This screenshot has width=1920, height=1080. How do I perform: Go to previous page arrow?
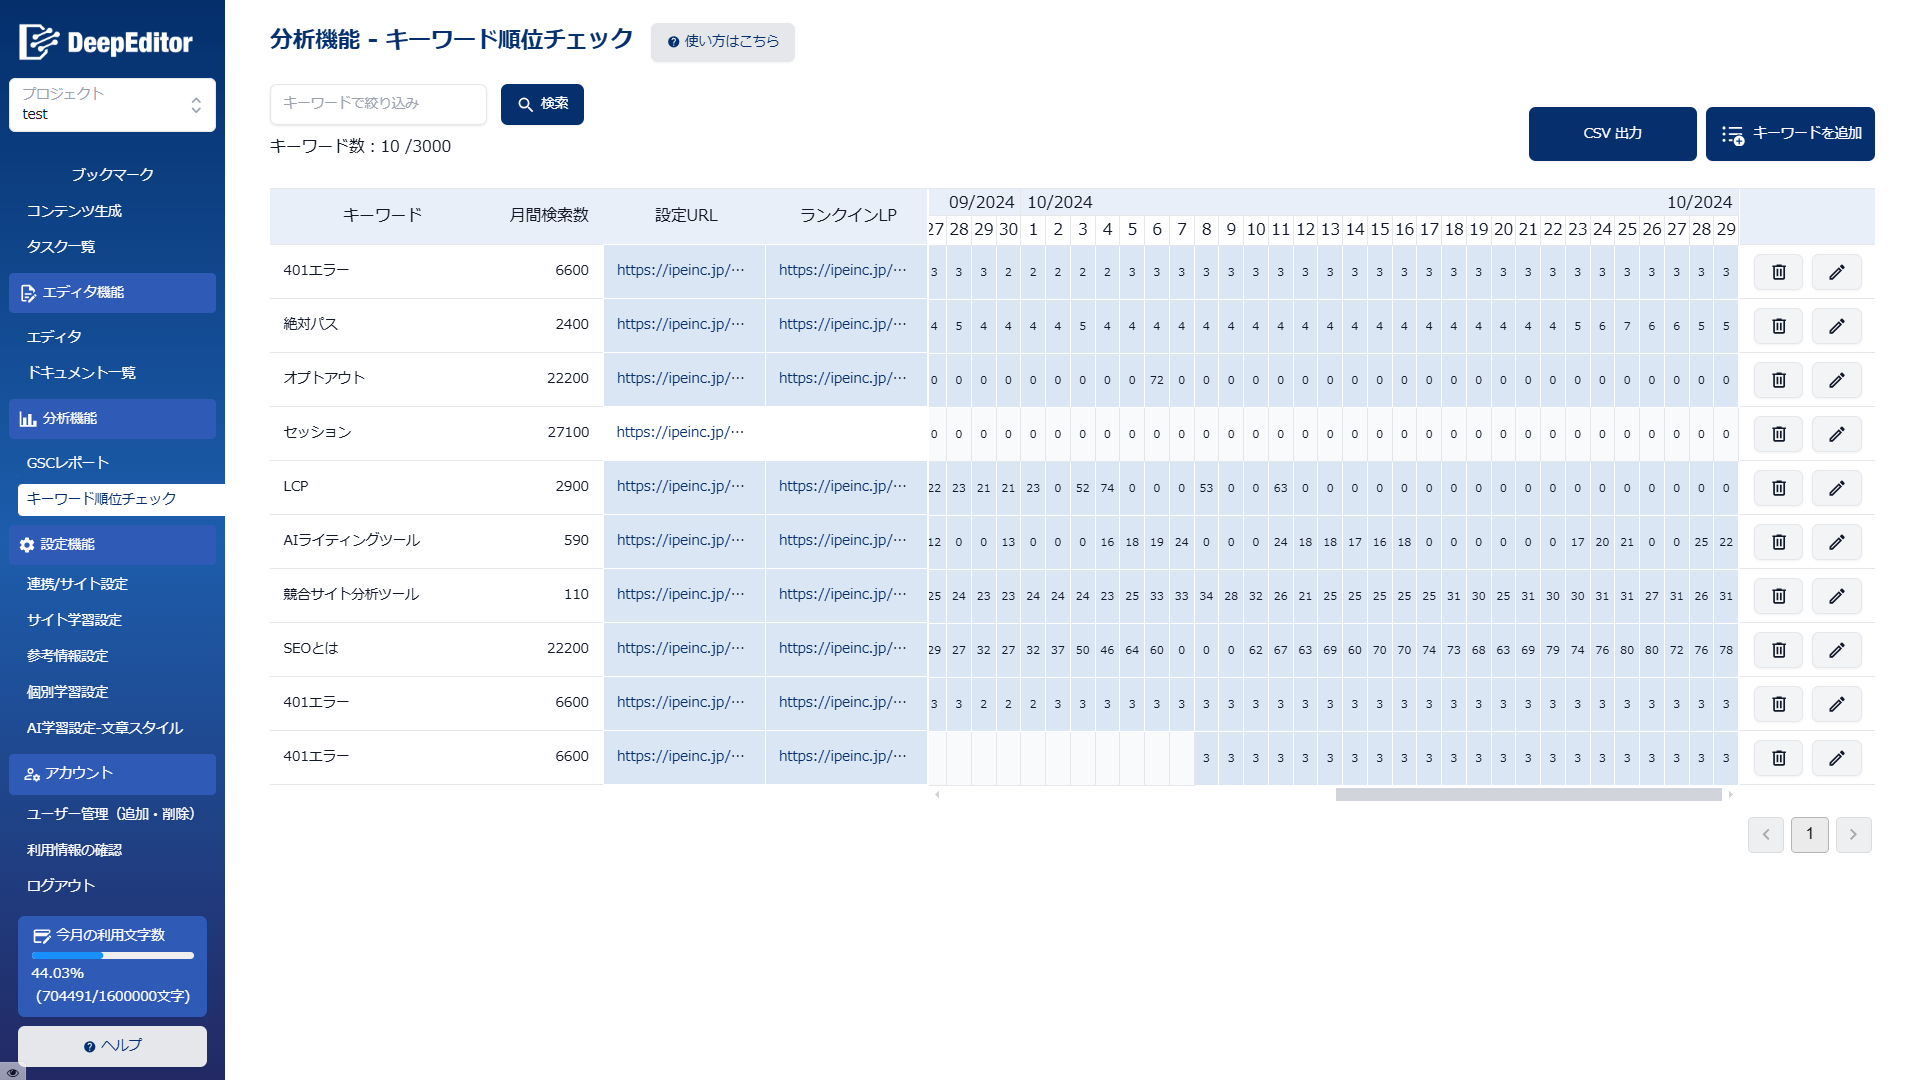click(x=1765, y=835)
